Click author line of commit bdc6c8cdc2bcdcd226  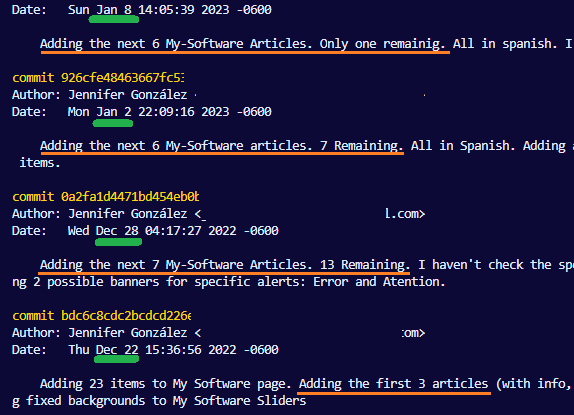(x=219, y=333)
